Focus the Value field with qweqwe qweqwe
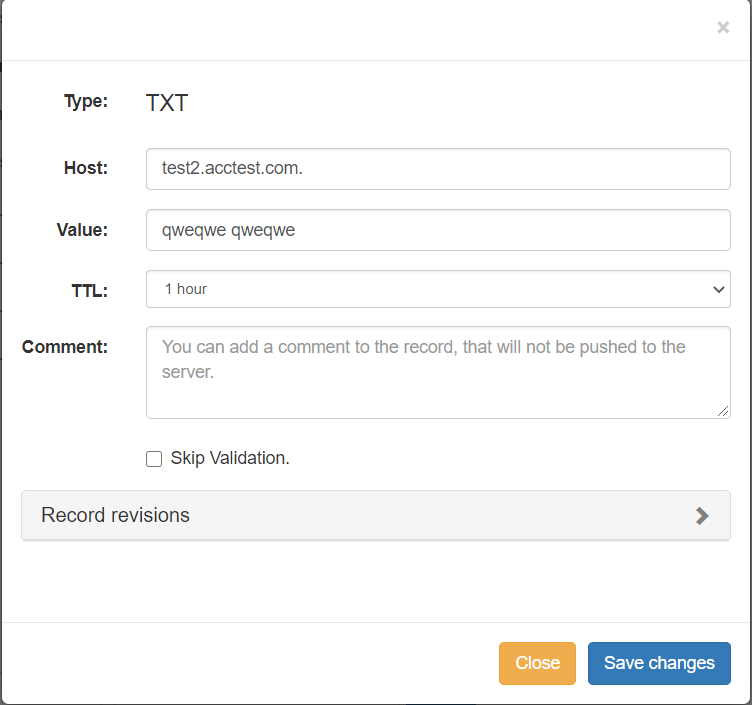This screenshot has height=705, width=752. click(438, 230)
